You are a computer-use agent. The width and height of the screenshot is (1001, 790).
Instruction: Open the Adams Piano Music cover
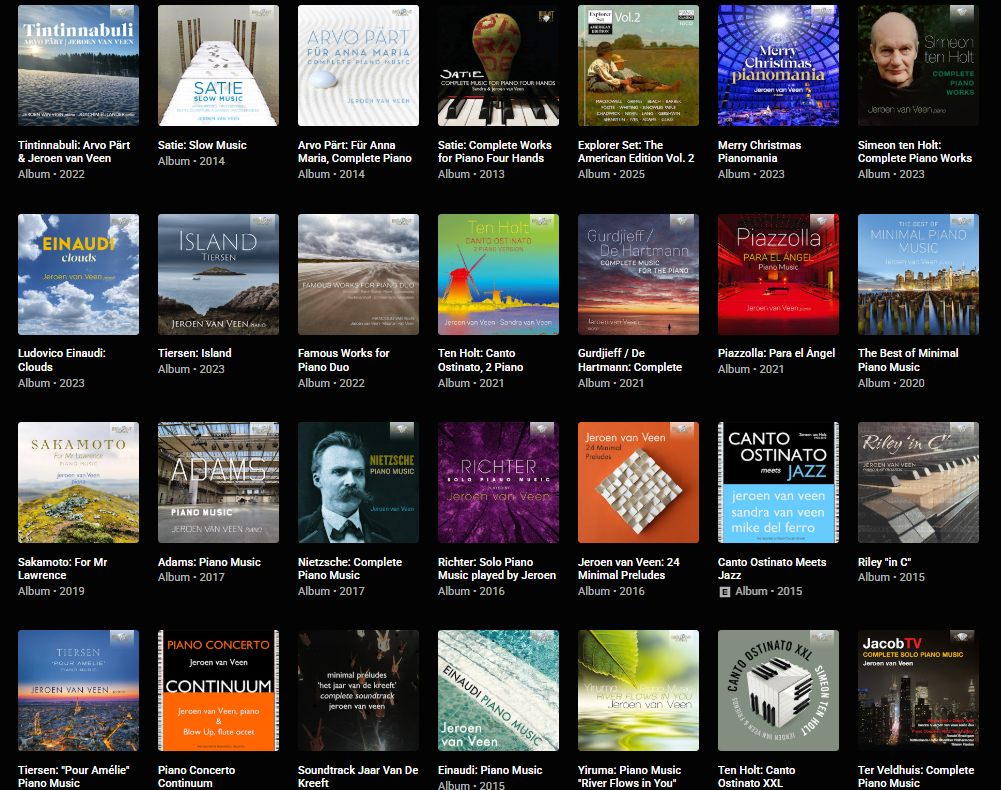pyautogui.click(x=218, y=482)
